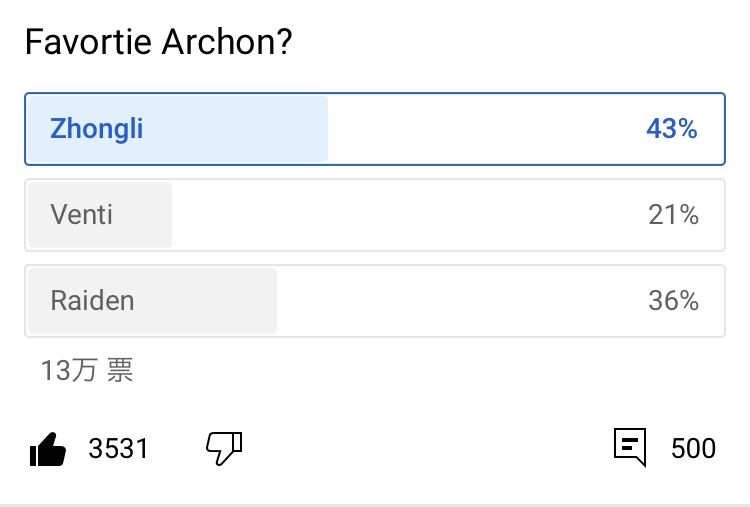Click the 36% result on Raiden
The image size is (750, 507).
673,300
